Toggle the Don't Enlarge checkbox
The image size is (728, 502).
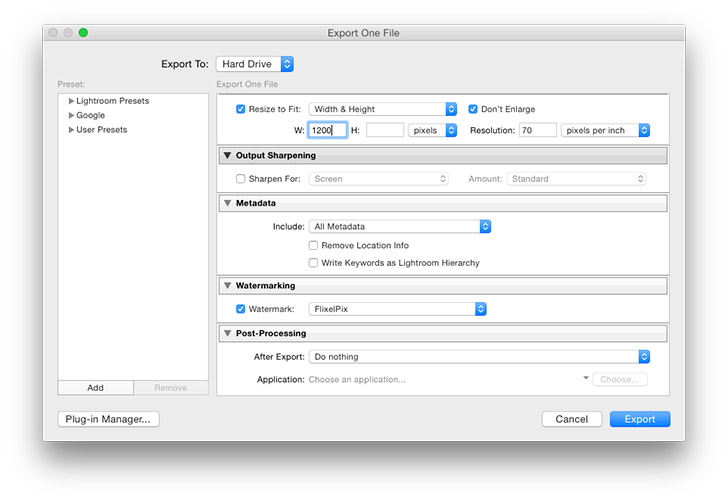[473, 109]
